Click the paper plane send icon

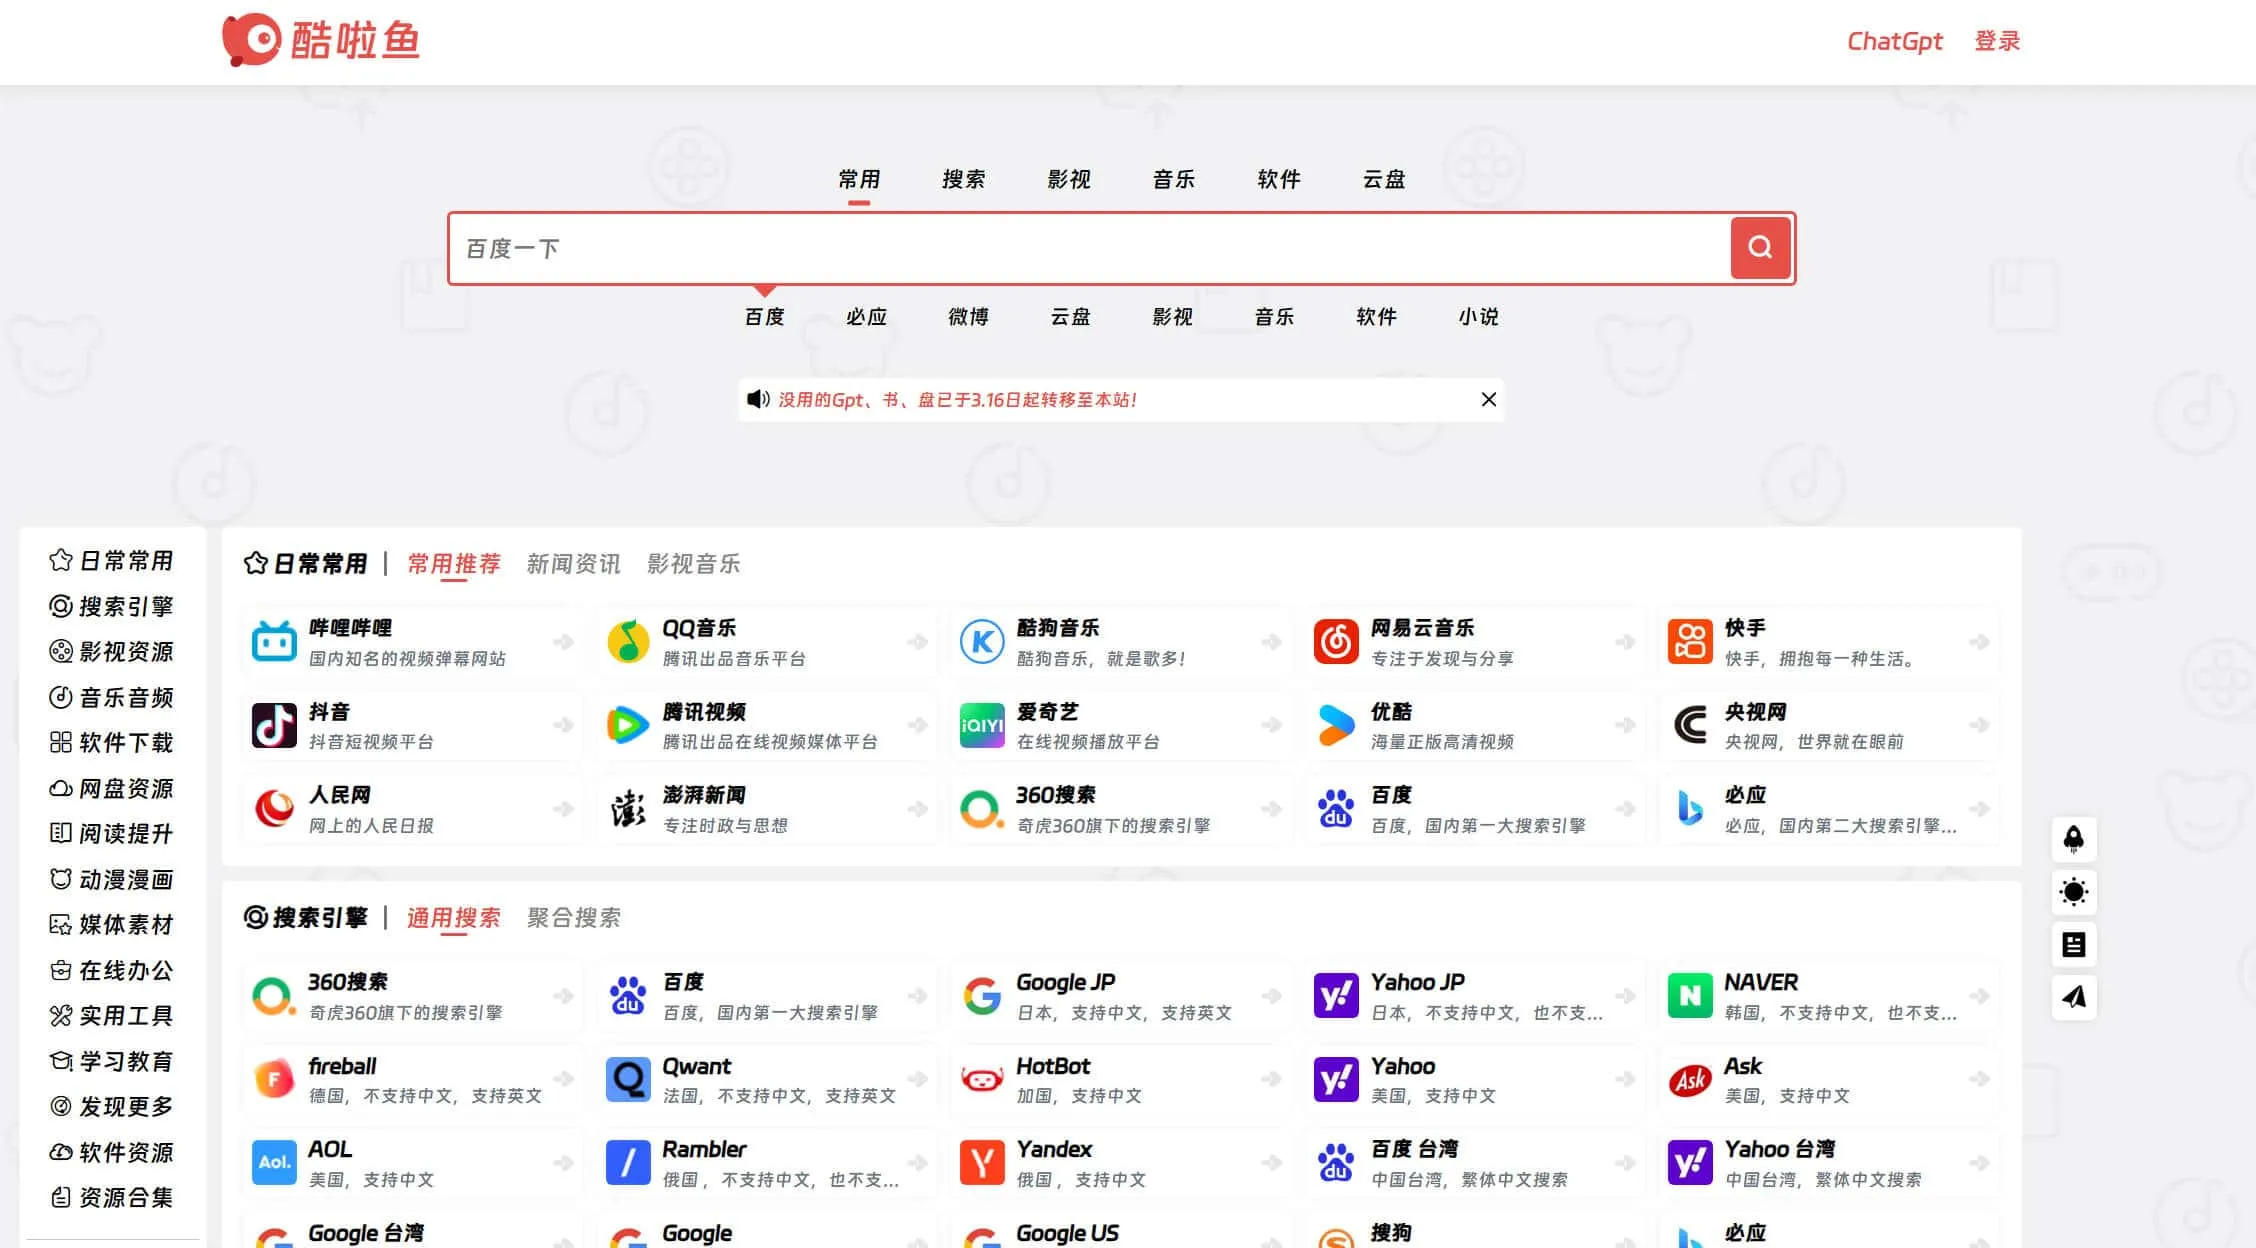coord(2074,996)
